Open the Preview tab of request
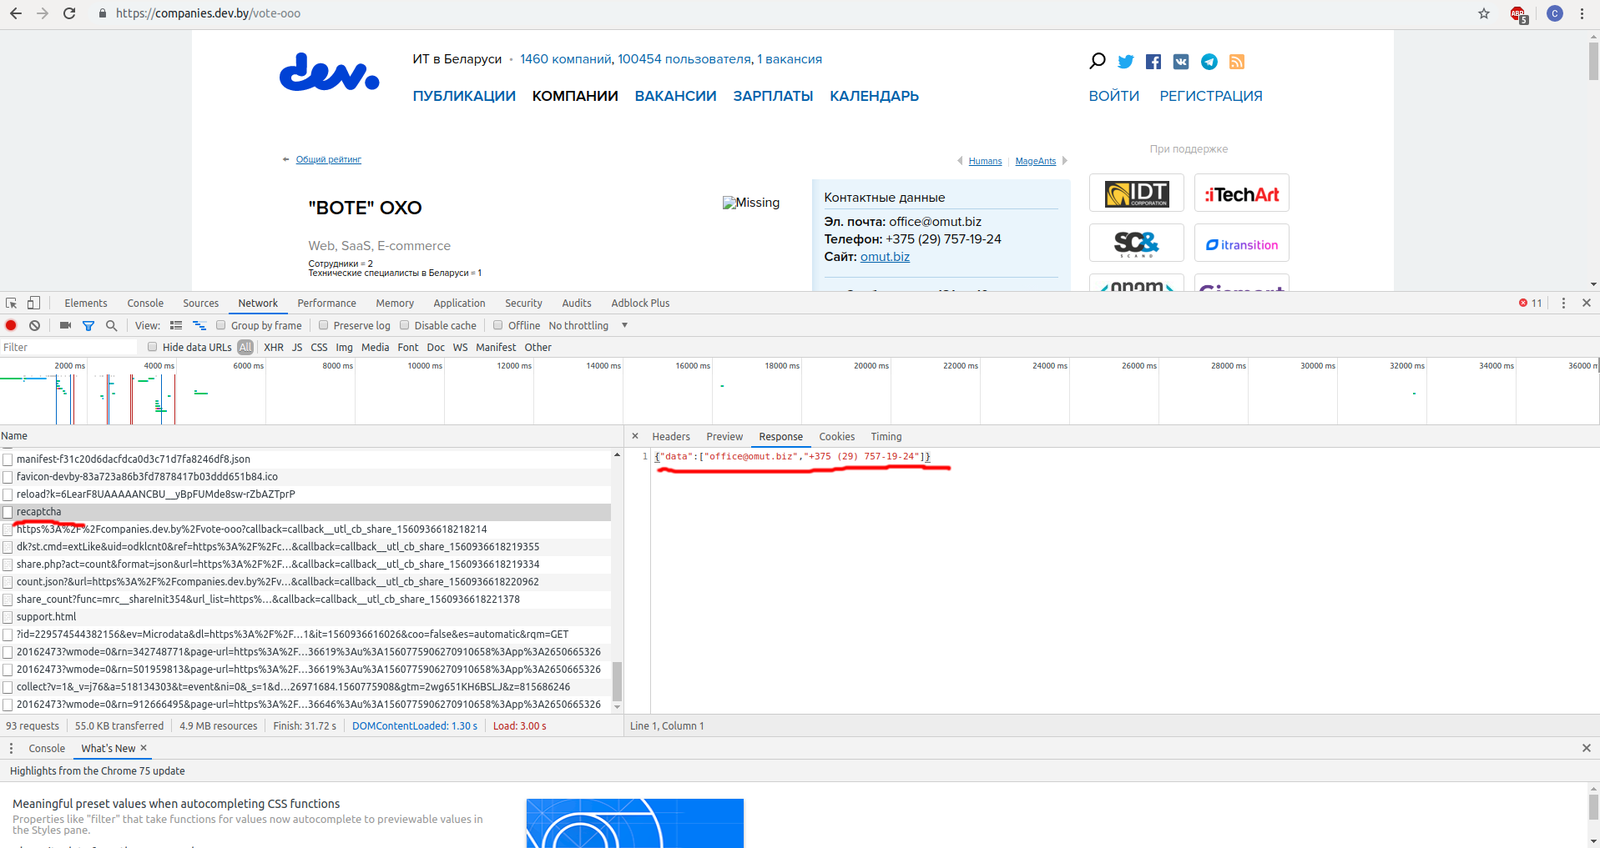 point(724,436)
